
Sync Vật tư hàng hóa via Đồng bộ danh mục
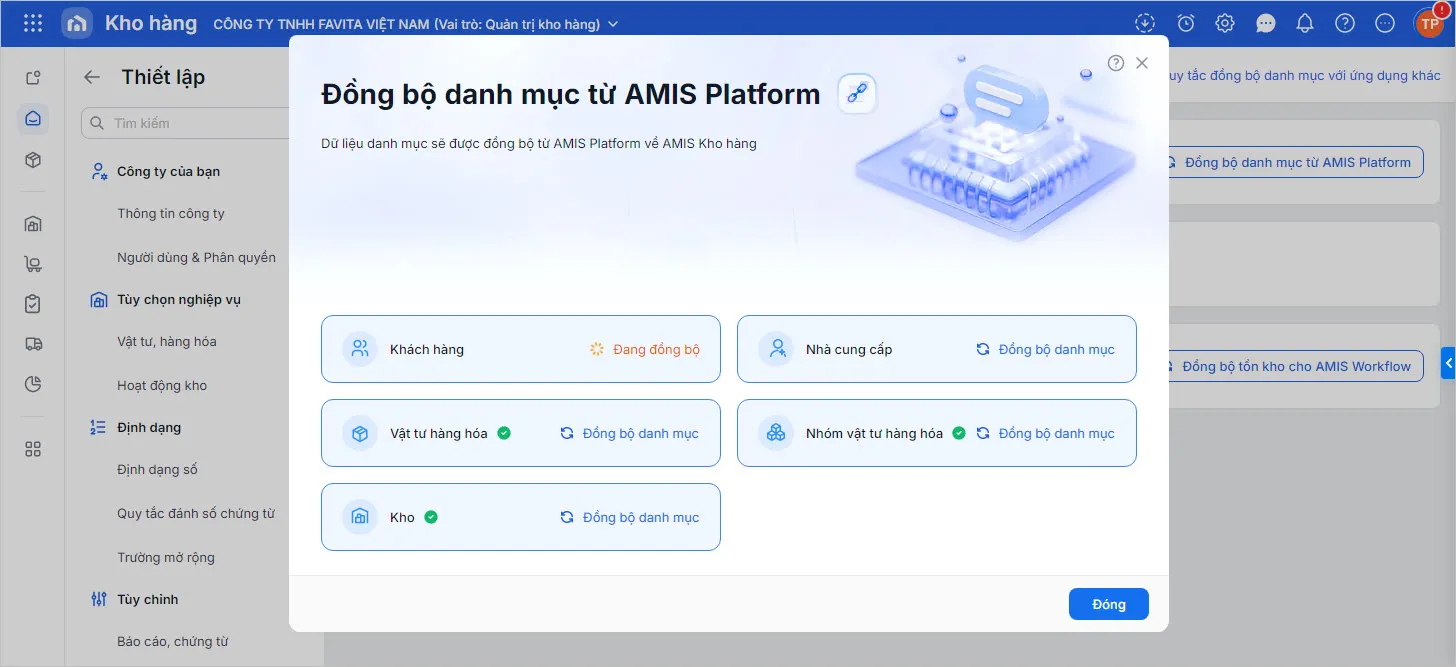pos(629,433)
